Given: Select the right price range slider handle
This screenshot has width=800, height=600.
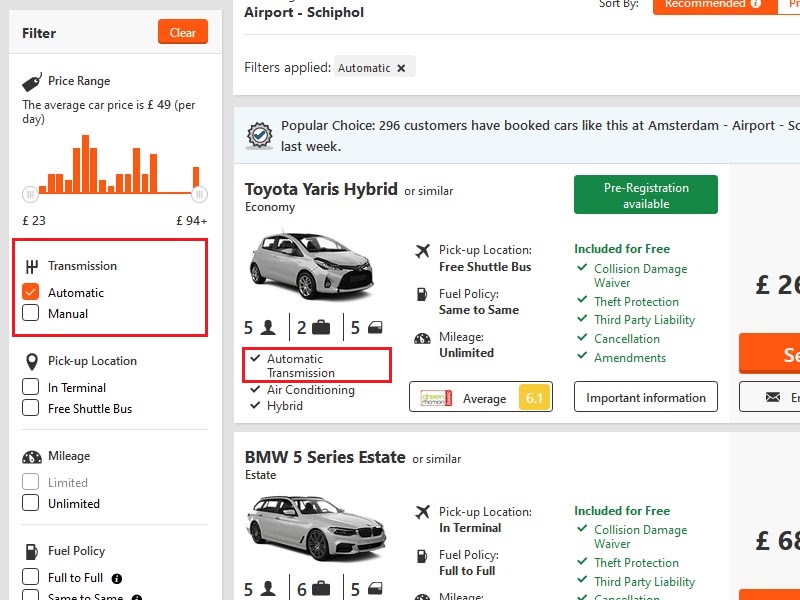Looking at the screenshot, I should pyautogui.click(x=199, y=194).
